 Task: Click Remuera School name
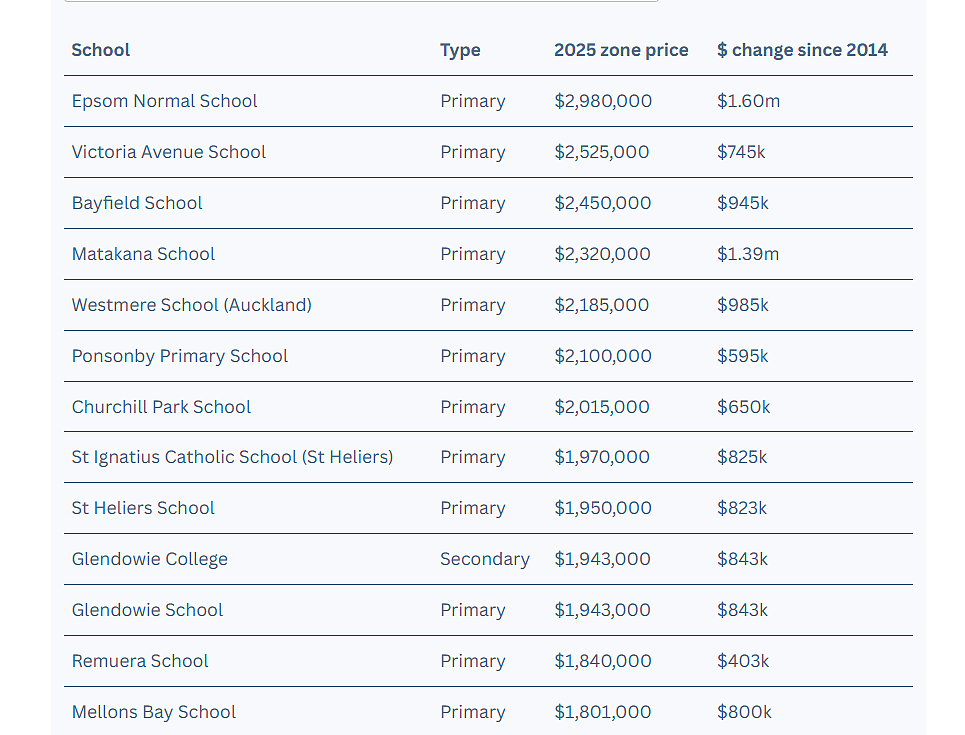click(140, 661)
